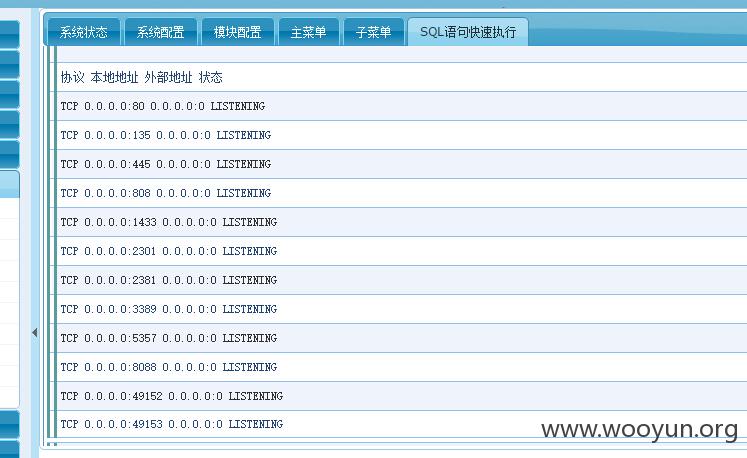Select the row for port 0.0.0.0:808

pyautogui.click(x=402, y=193)
